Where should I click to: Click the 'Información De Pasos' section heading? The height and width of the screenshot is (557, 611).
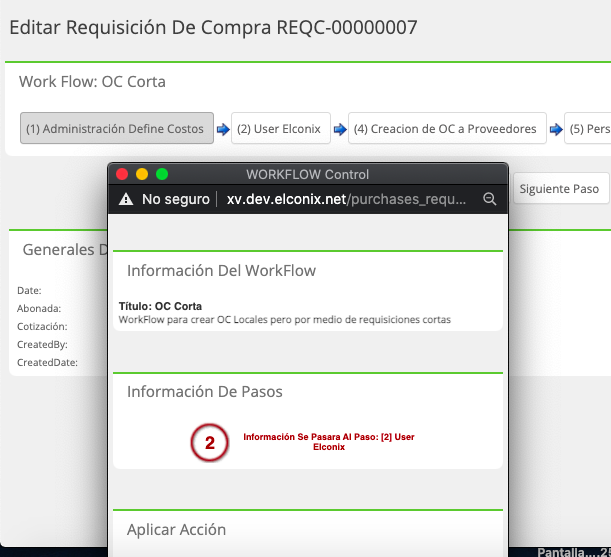[x=205, y=392]
